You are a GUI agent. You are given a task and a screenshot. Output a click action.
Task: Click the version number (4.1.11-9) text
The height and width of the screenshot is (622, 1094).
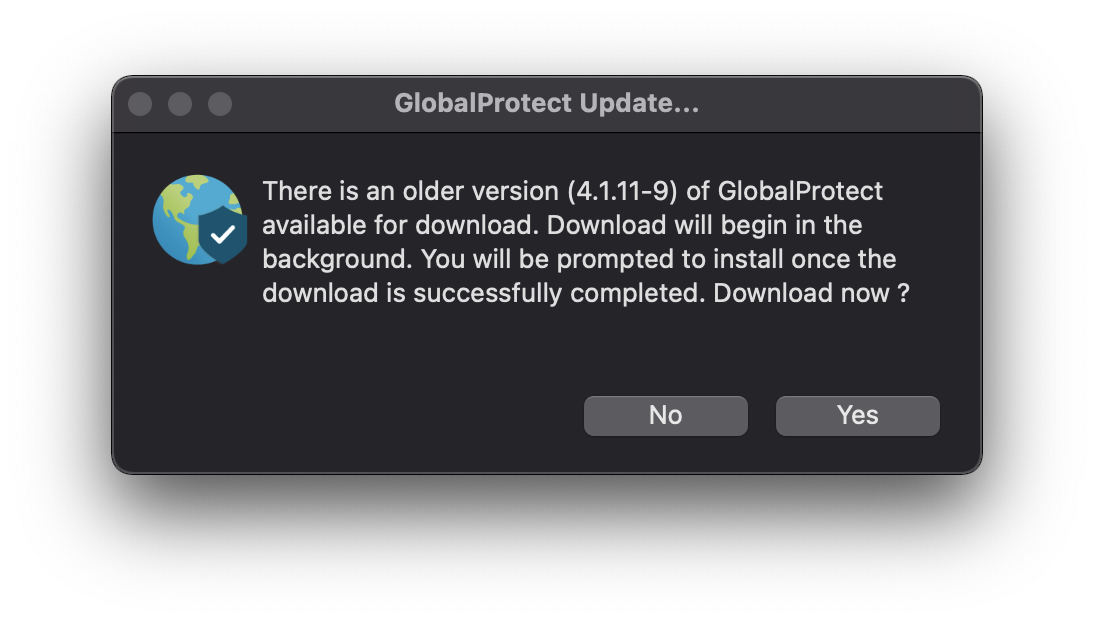point(622,191)
